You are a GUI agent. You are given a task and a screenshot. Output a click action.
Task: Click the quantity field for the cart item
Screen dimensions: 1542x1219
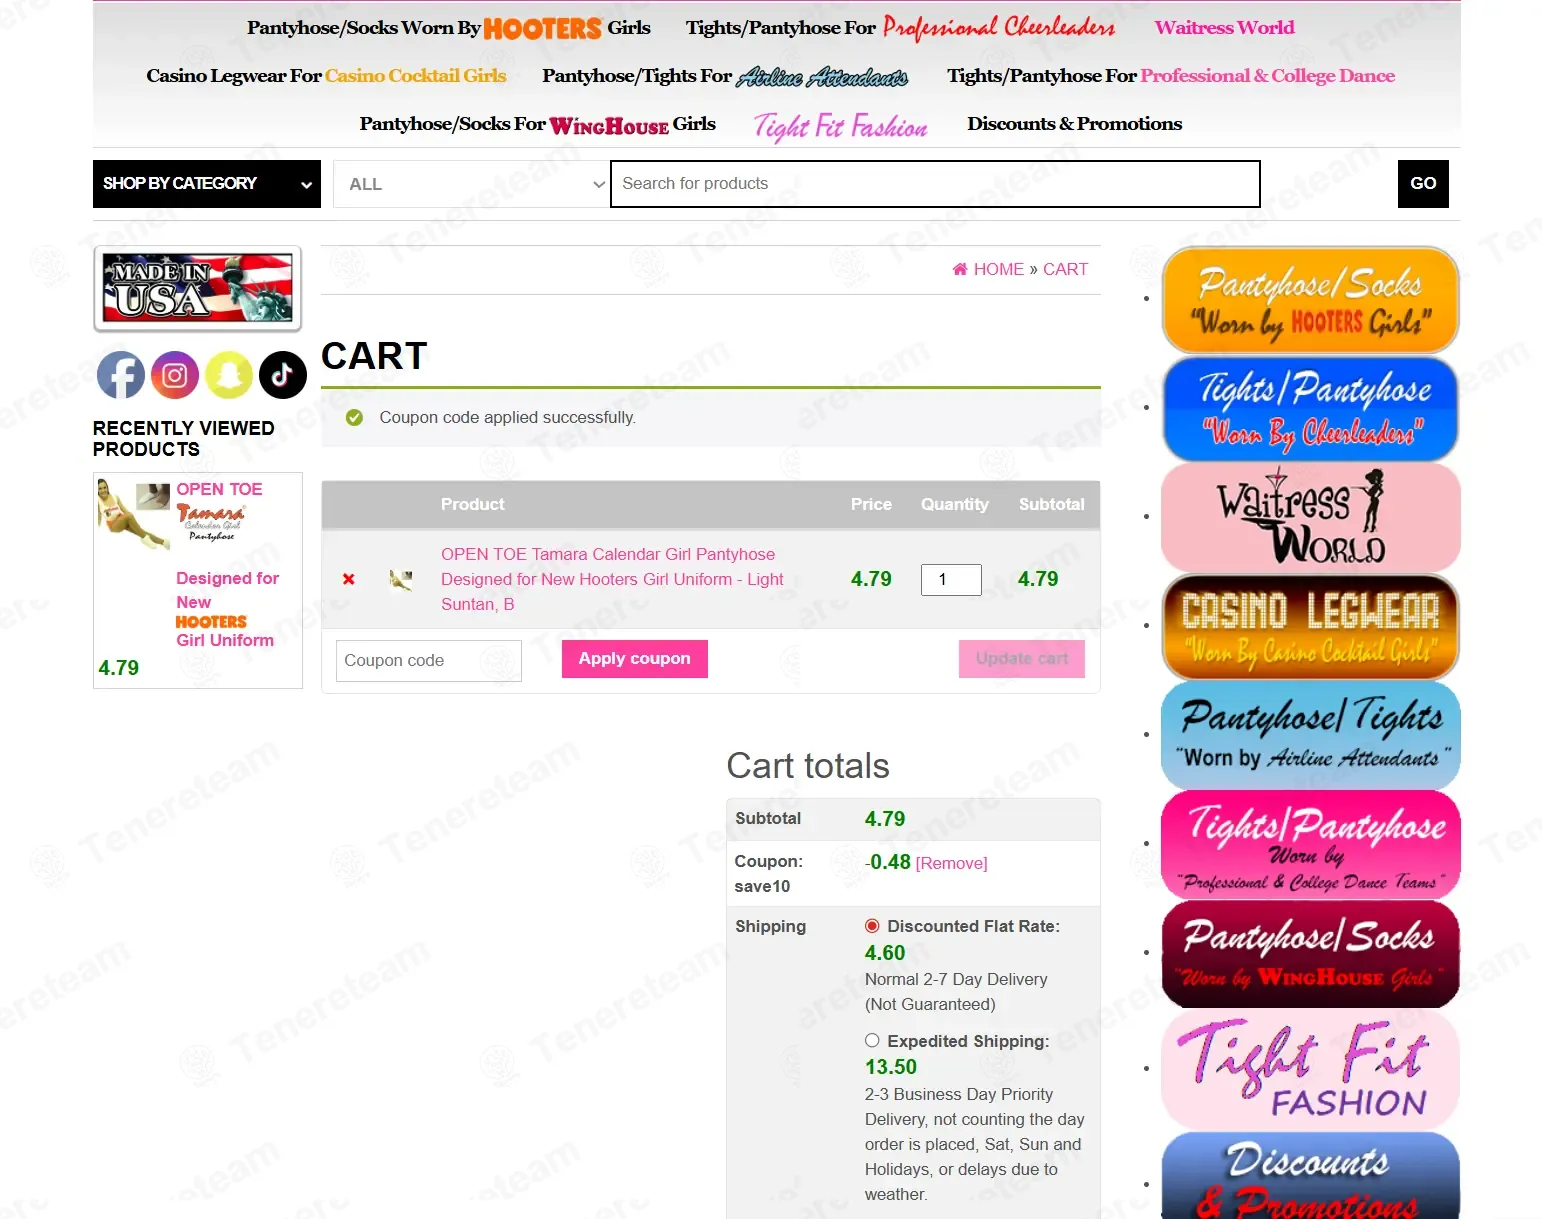point(951,580)
